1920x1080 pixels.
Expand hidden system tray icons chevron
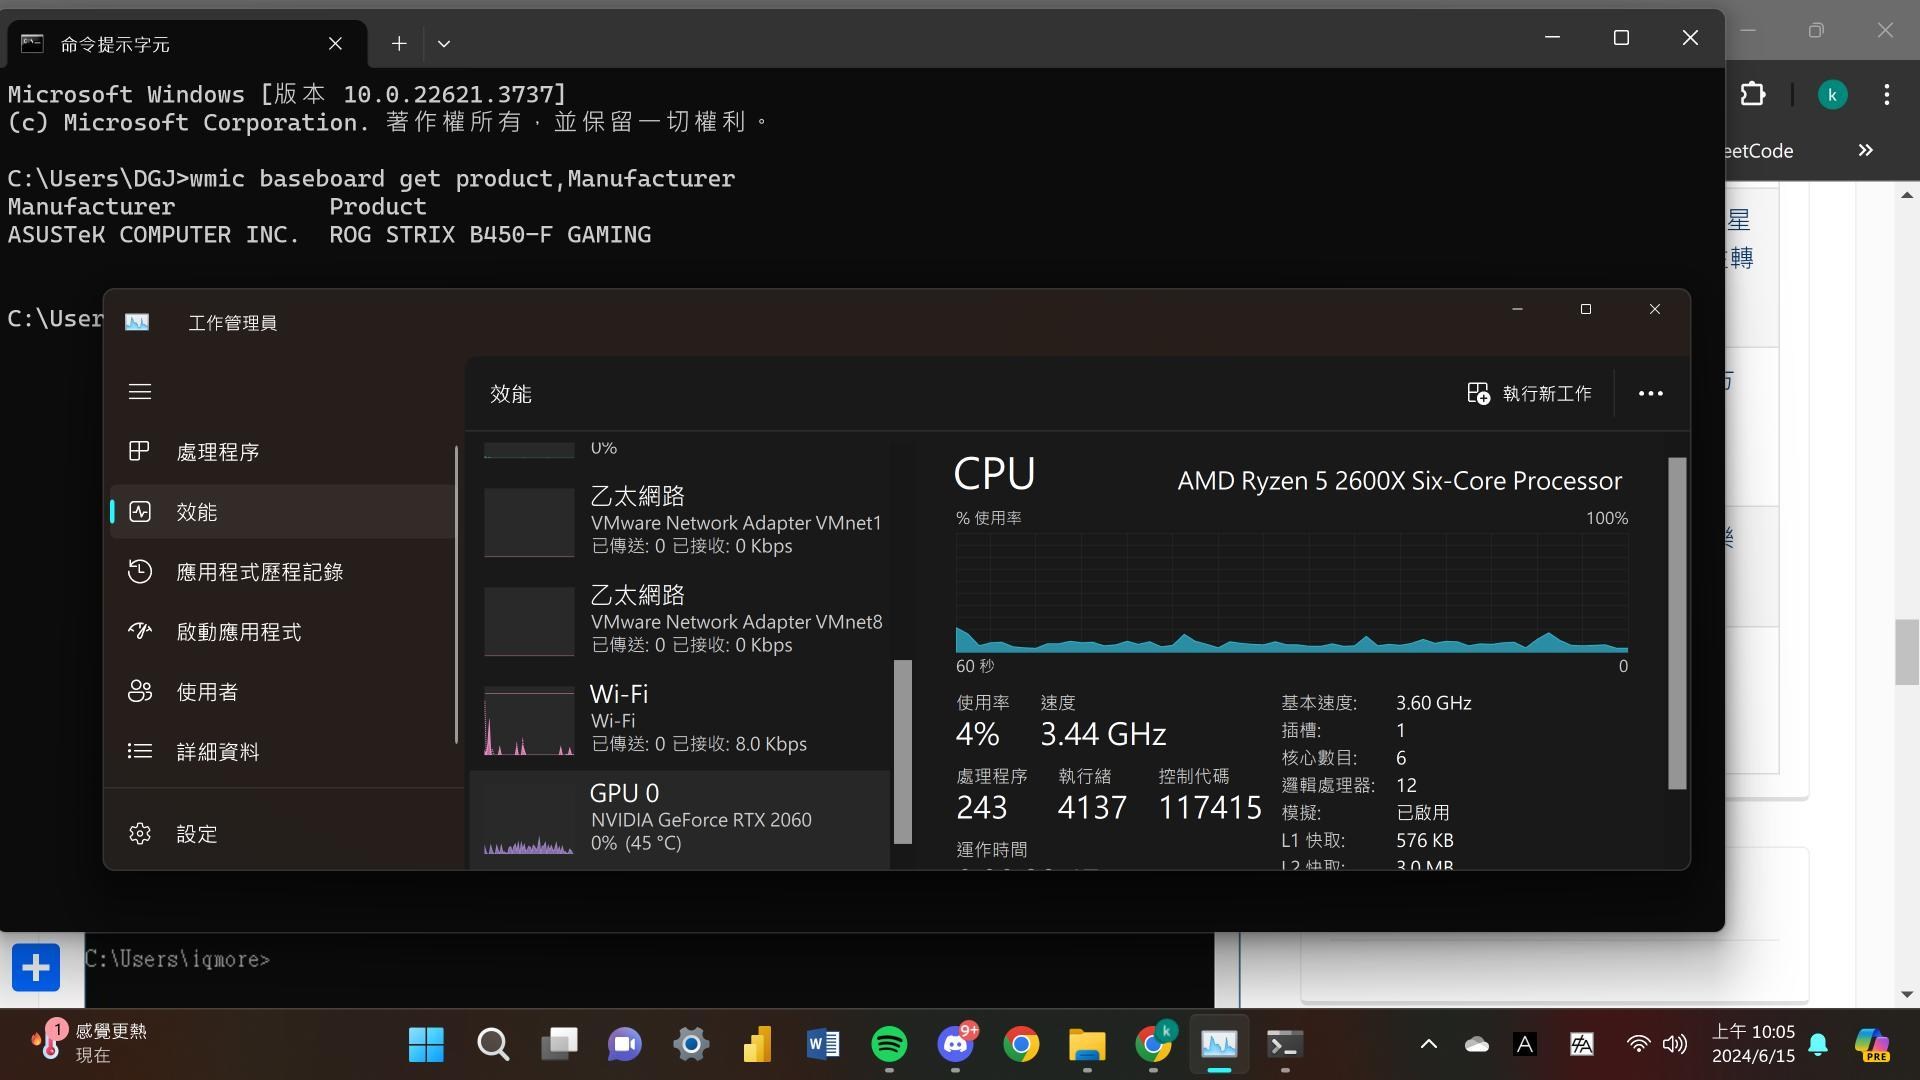click(1428, 1045)
